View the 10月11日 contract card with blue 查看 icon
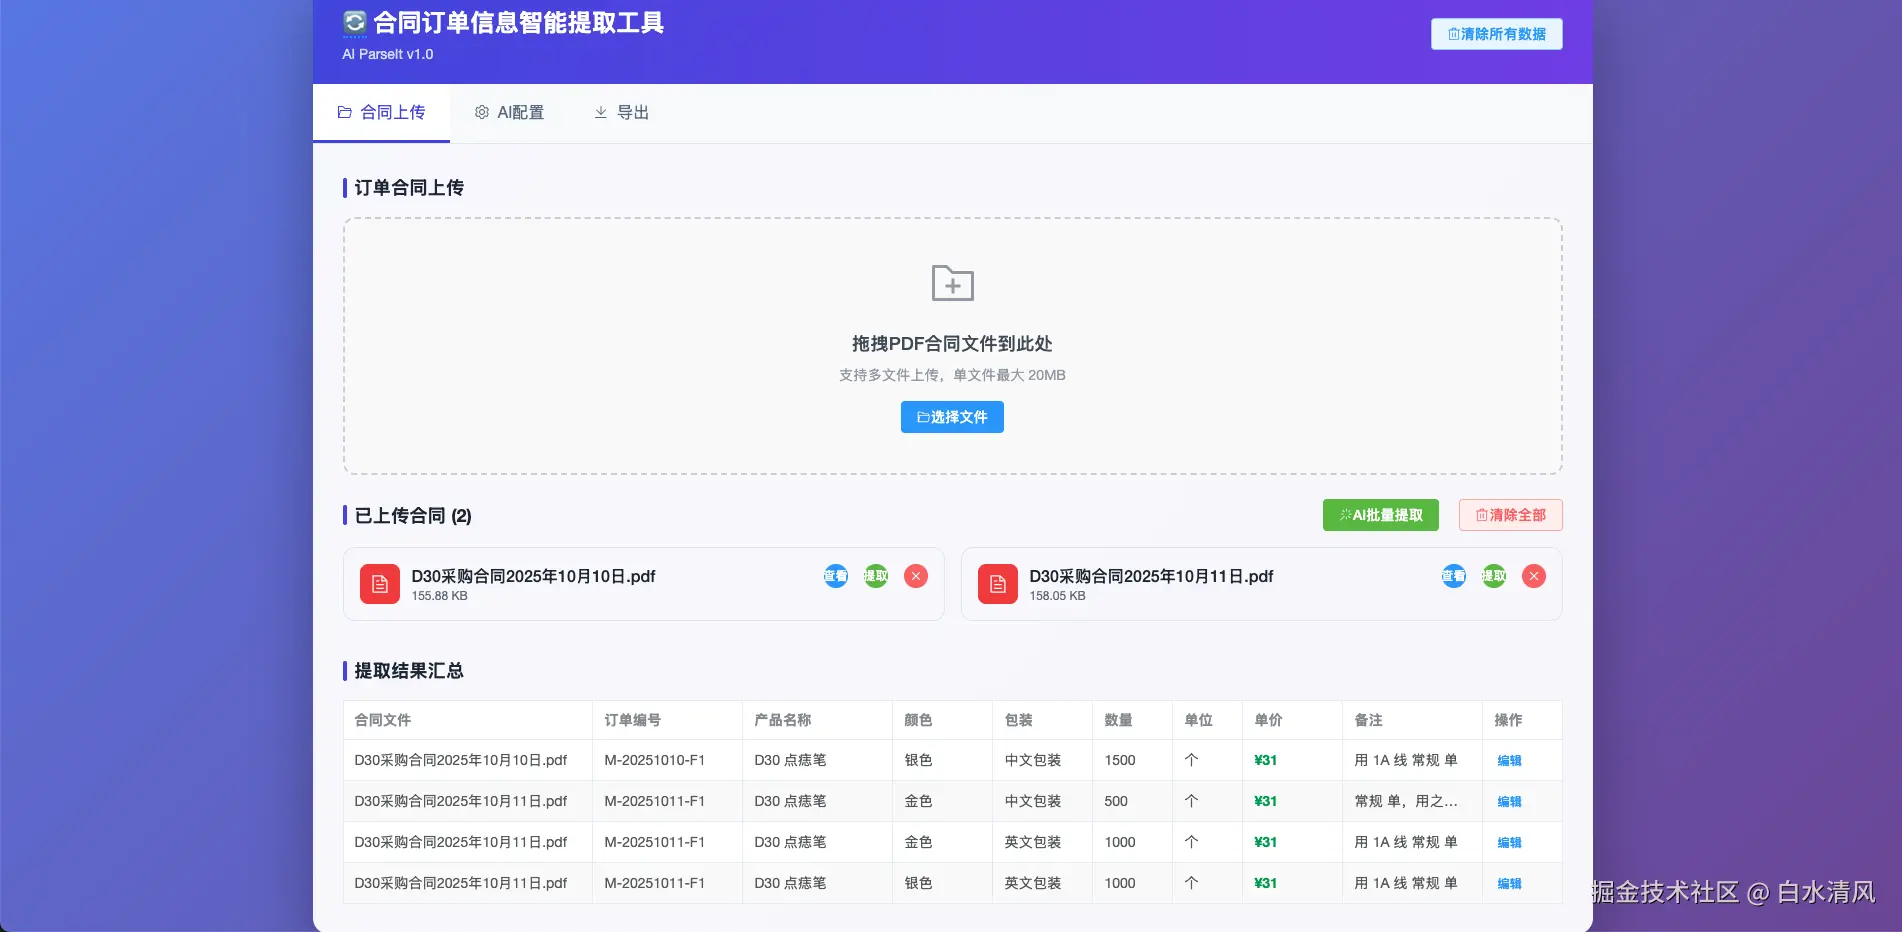Viewport: 1902px width, 932px height. pyautogui.click(x=1454, y=576)
